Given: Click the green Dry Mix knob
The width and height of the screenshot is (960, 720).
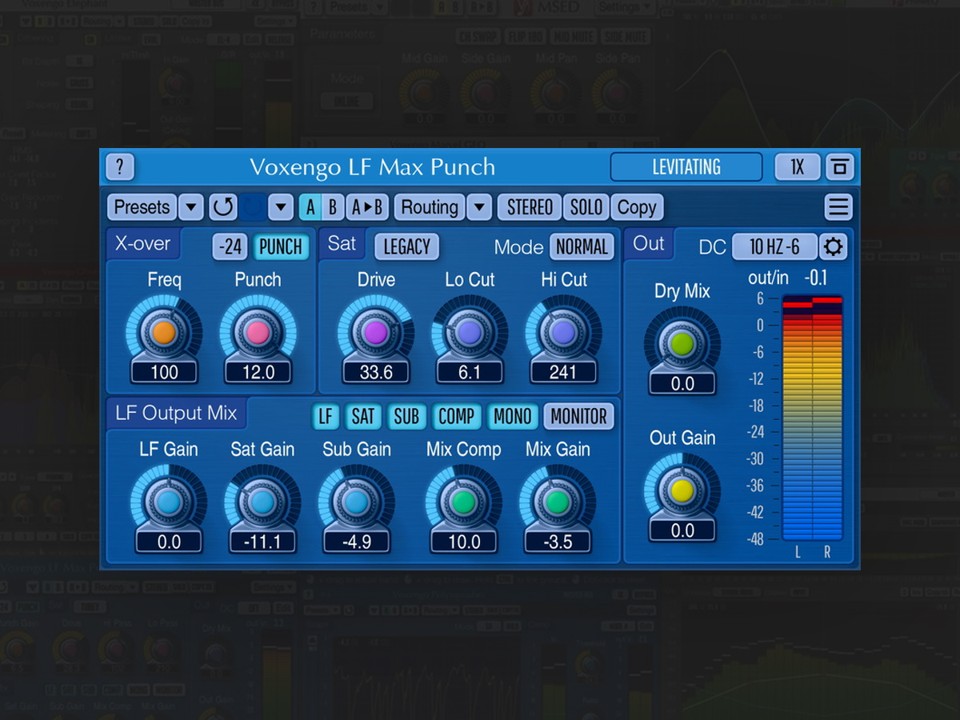Looking at the screenshot, I should pos(682,344).
